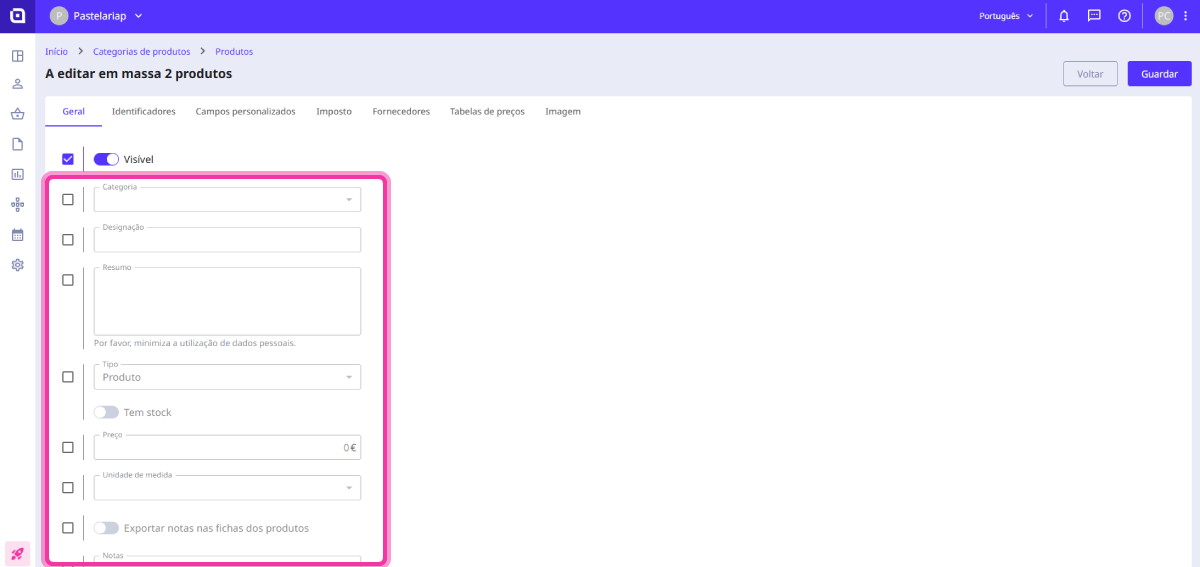Click the hint 'Por favor, minimiza a utilização de dados pessoais.'

click(195, 343)
